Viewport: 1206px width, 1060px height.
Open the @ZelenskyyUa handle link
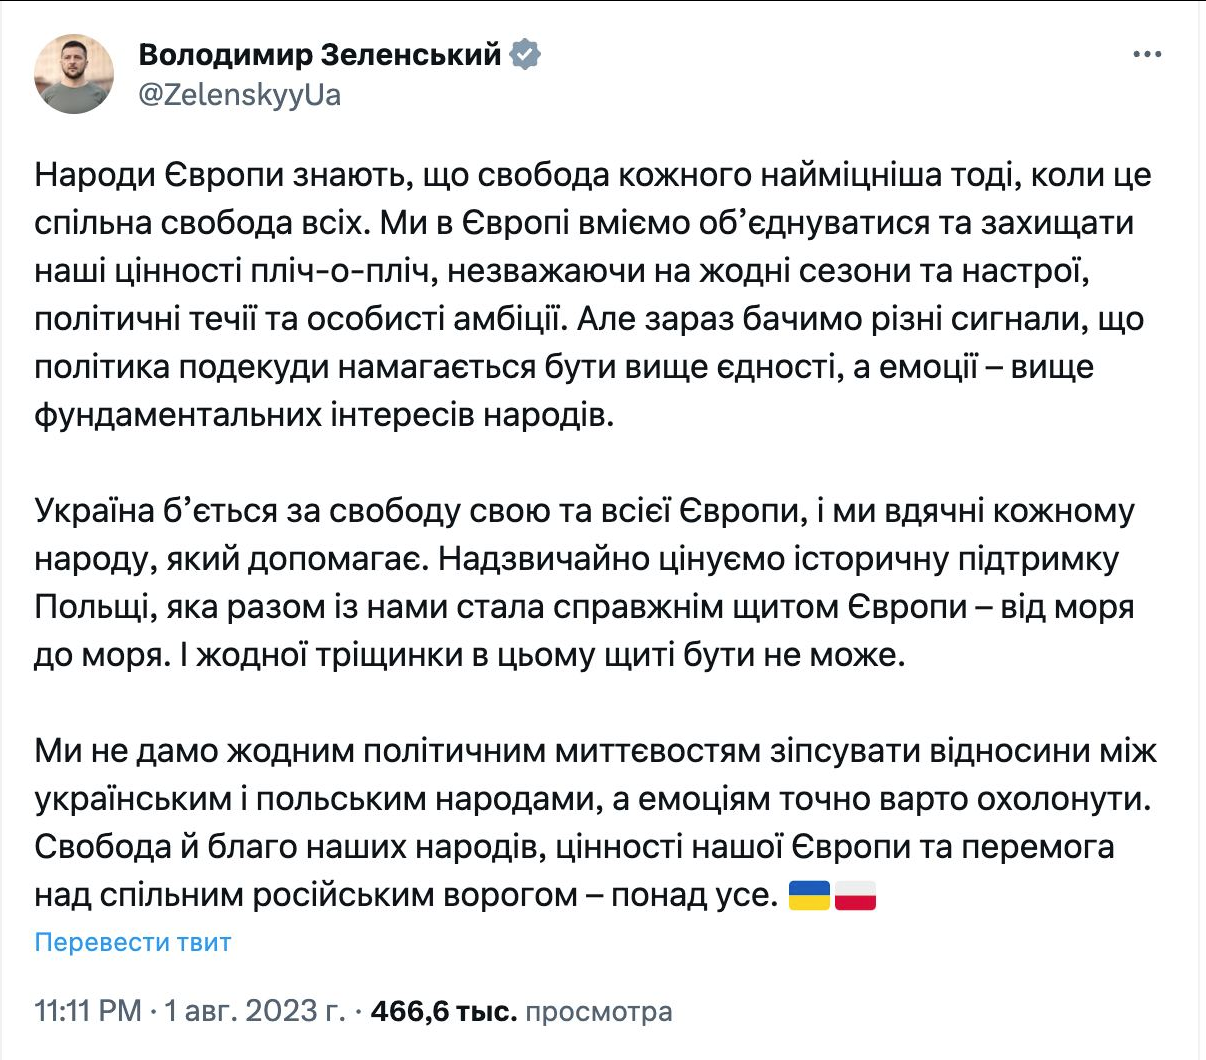[x=240, y=95]
